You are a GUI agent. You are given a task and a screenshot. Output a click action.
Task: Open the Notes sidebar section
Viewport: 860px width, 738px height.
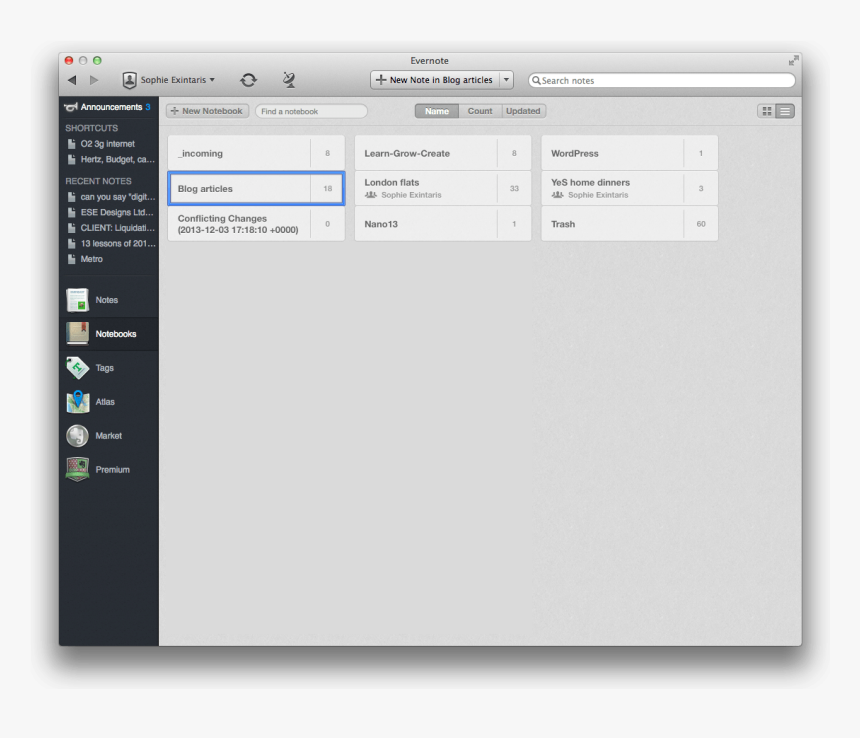[x=109, y=300]
